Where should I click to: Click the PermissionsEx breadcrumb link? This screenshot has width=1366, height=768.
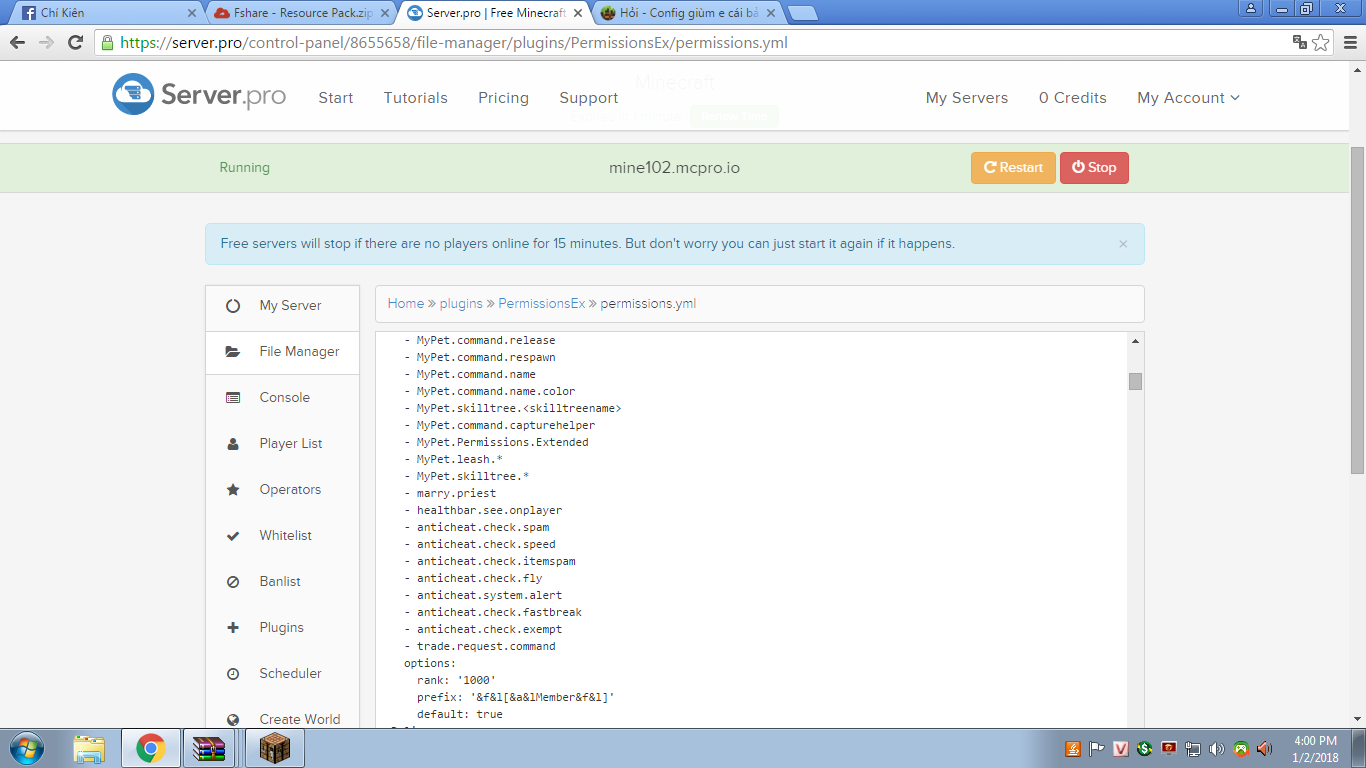[542, 304]
